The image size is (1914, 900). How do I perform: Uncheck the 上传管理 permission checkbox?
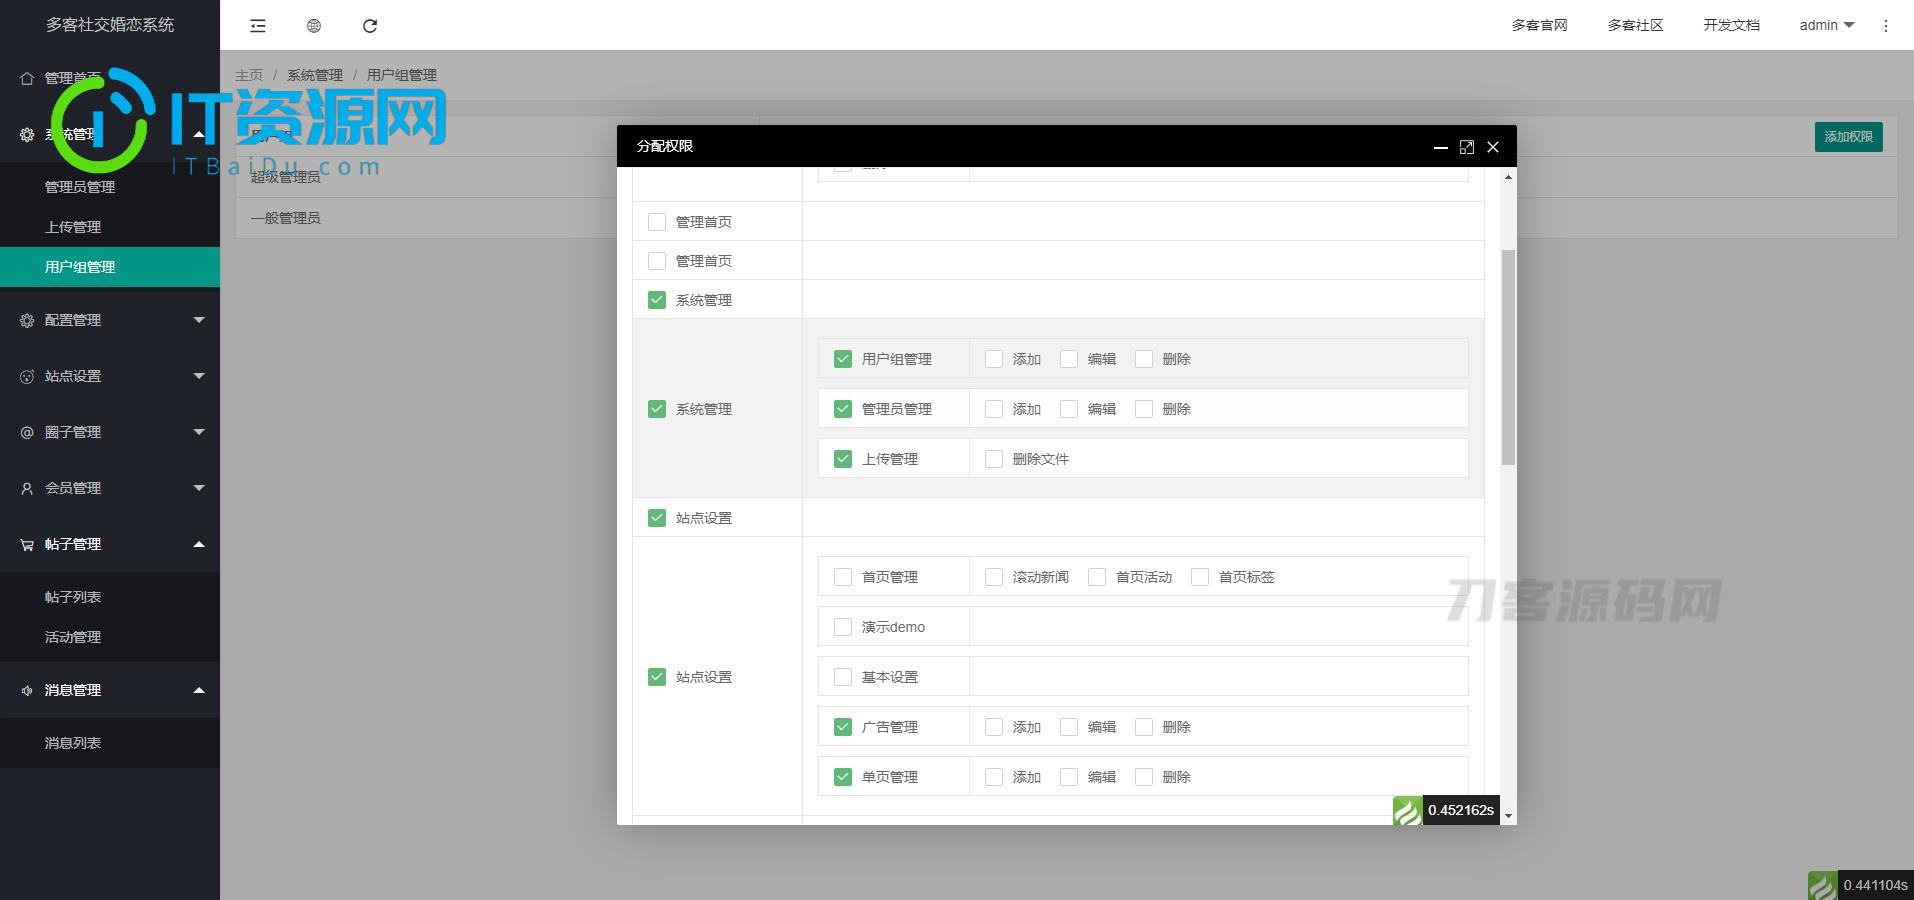[x=843, y=459]
